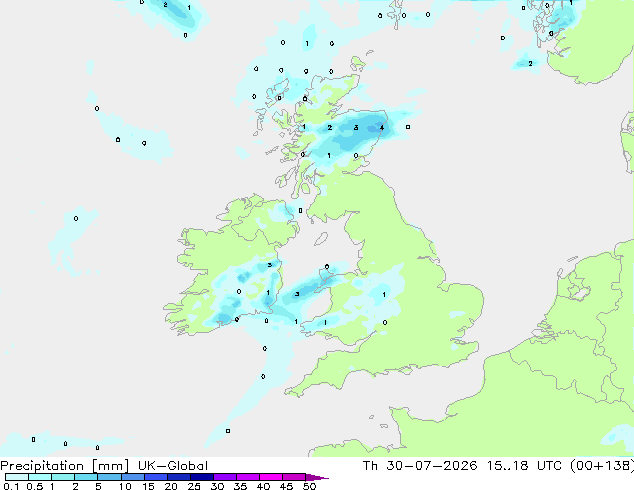
Task: Click the "15" legend scale label
Action: pyautogui.click(x=148, y=486)
